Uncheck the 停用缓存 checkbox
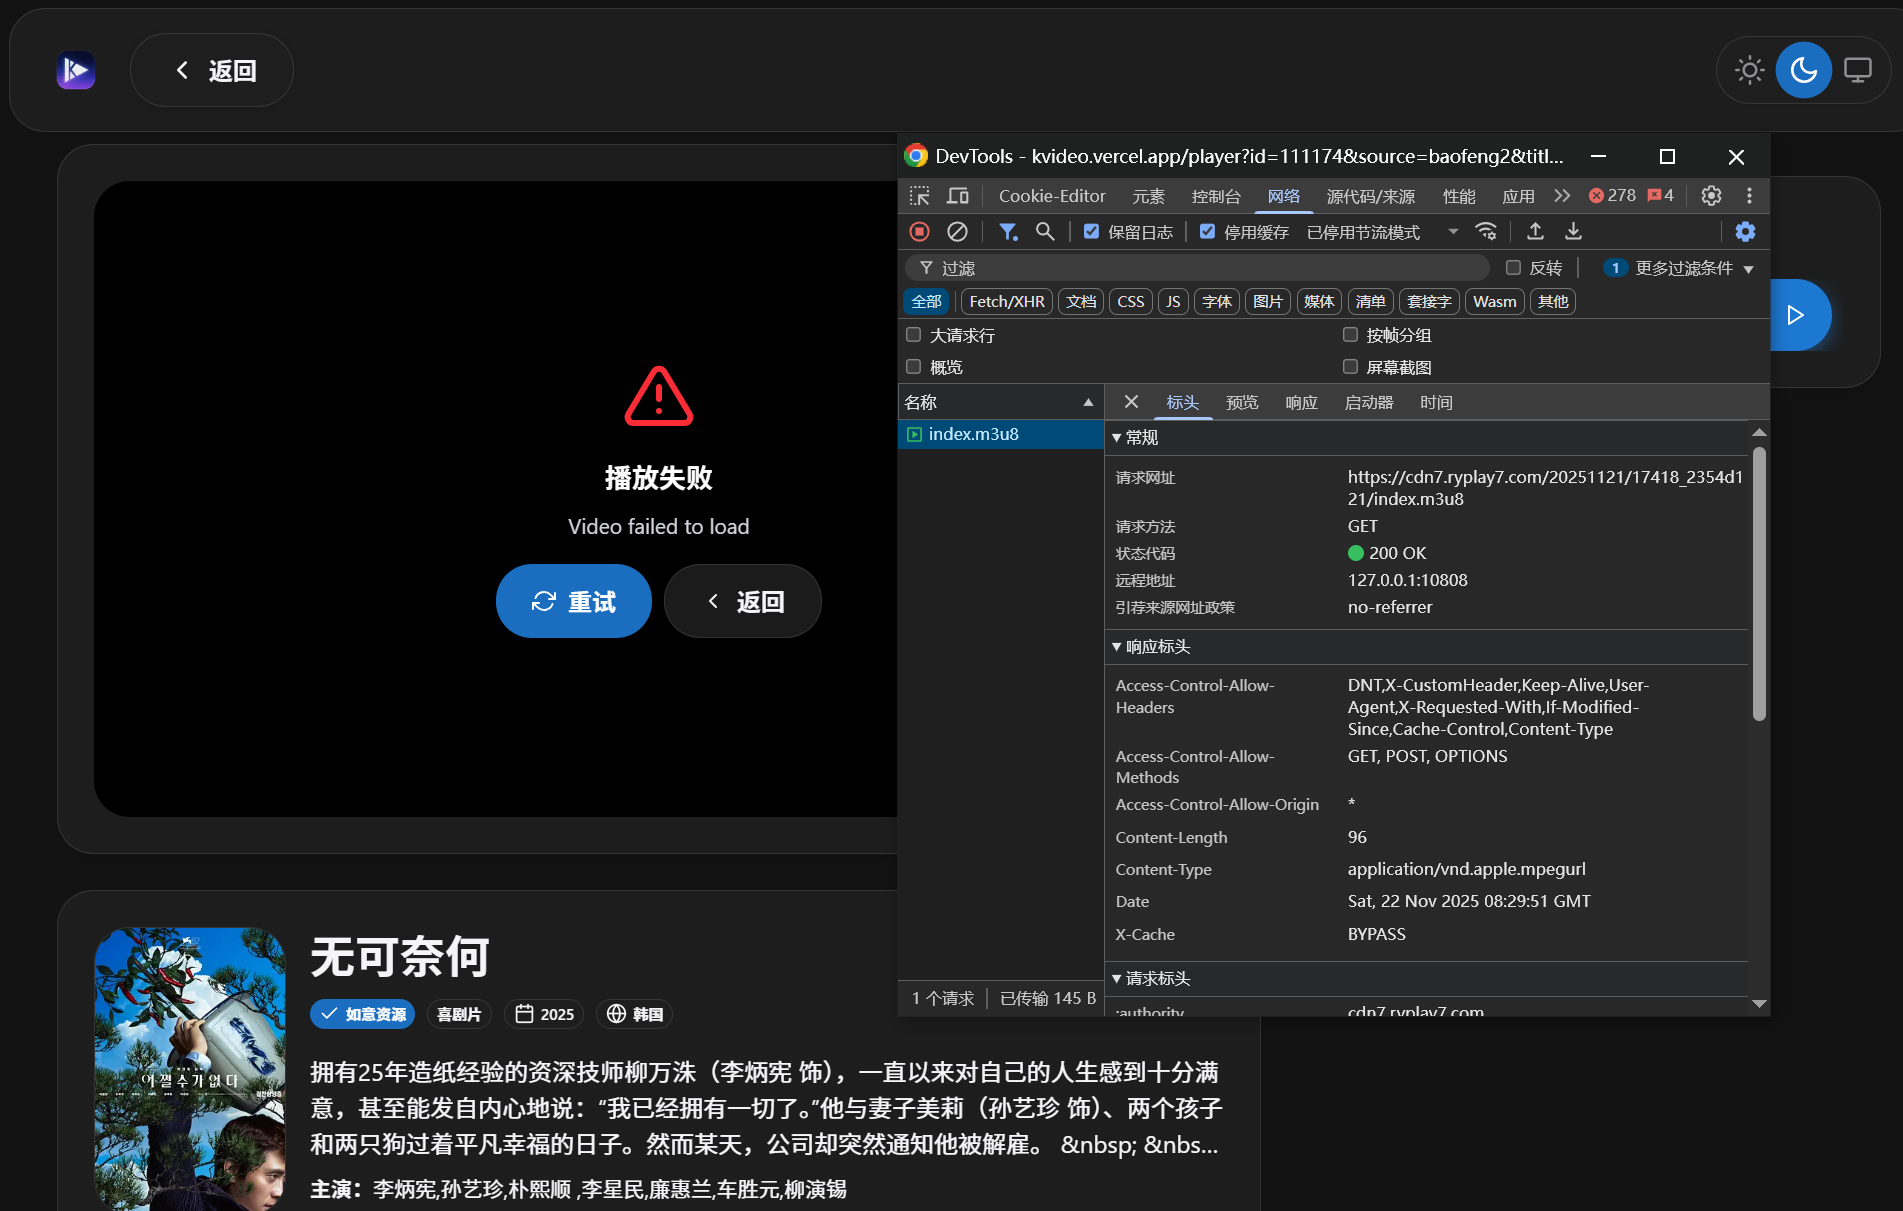Image resolution: width=1903 pixels, height=1211 pixels. (1208, 232)
